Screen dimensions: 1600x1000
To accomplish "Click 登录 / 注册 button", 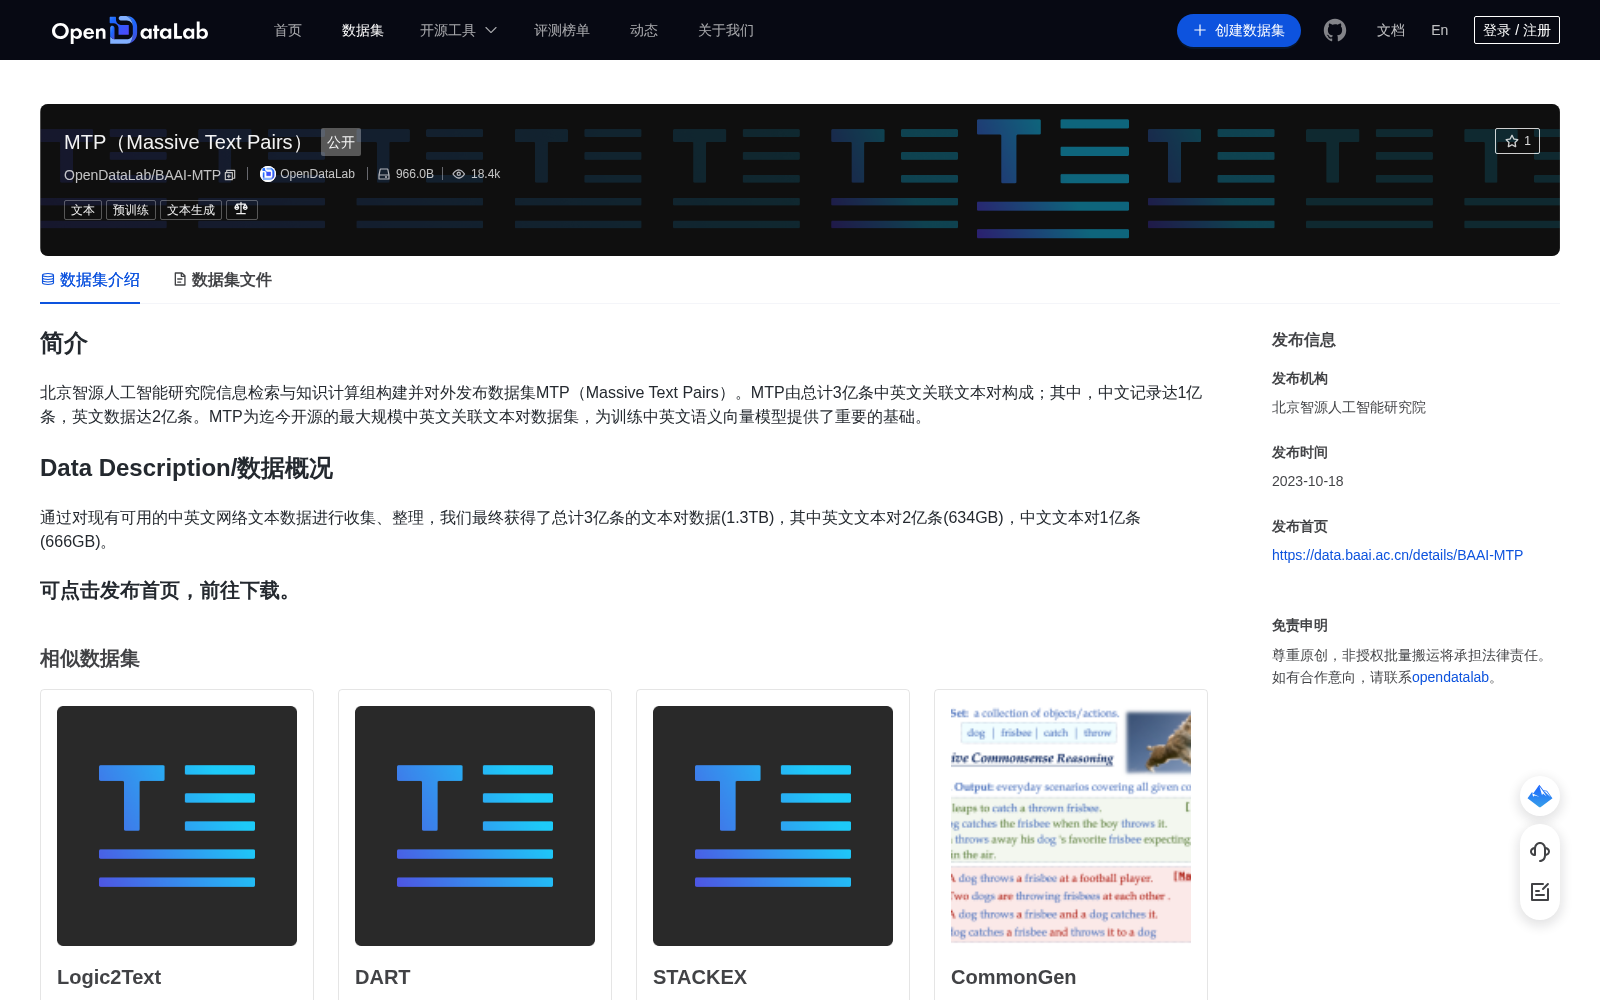I will 1517,30.
